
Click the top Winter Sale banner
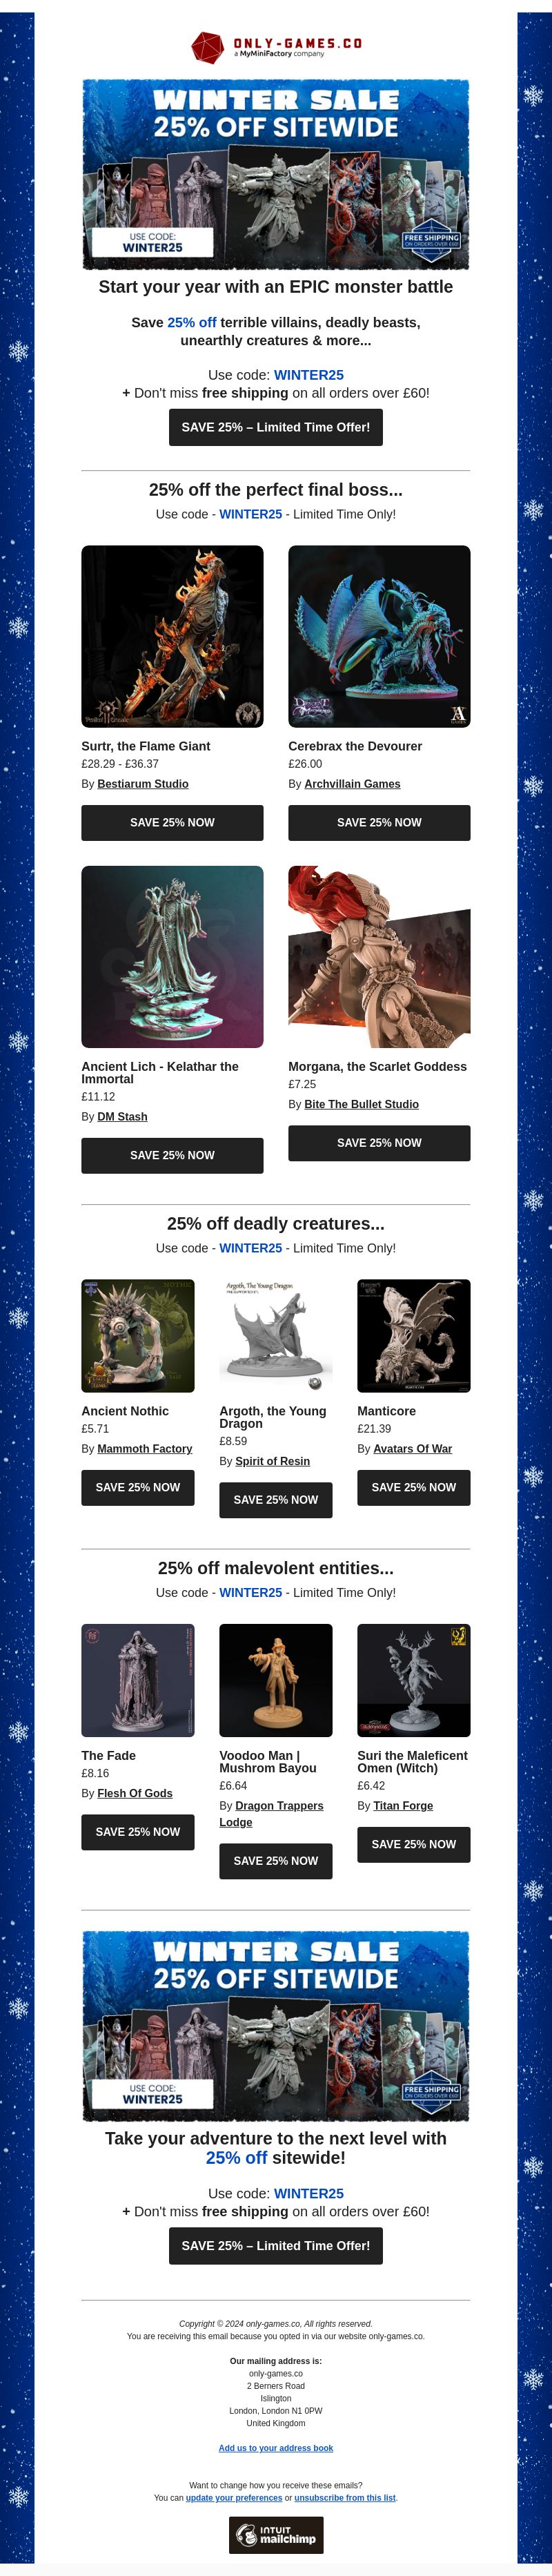coord(276,174)
